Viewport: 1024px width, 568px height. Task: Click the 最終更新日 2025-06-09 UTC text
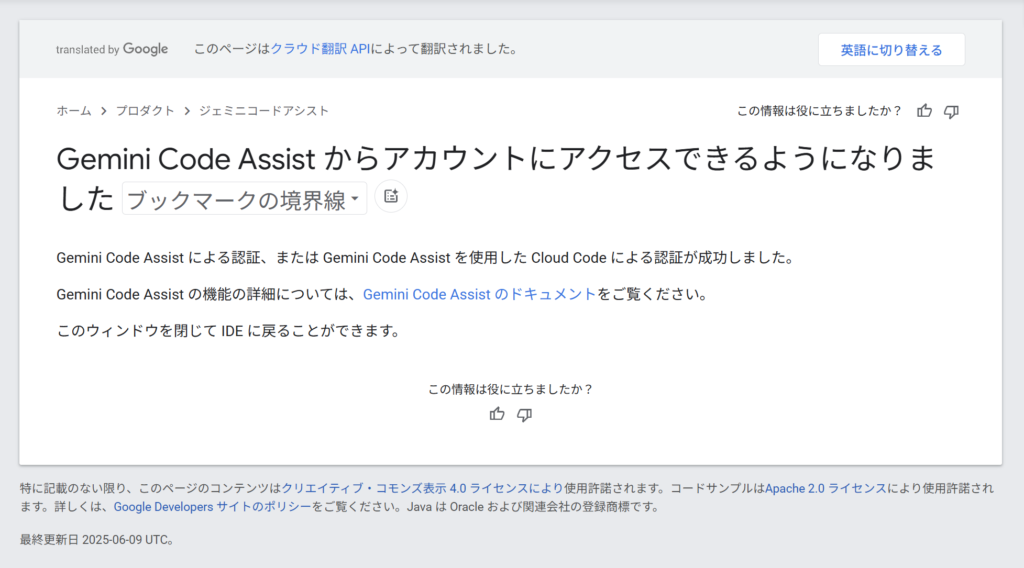click(97, 540)
